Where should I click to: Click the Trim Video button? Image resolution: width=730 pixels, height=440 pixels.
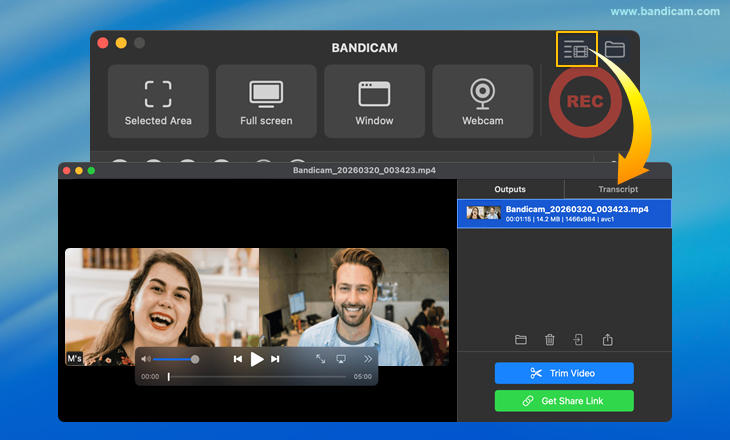tap(564, 373)
